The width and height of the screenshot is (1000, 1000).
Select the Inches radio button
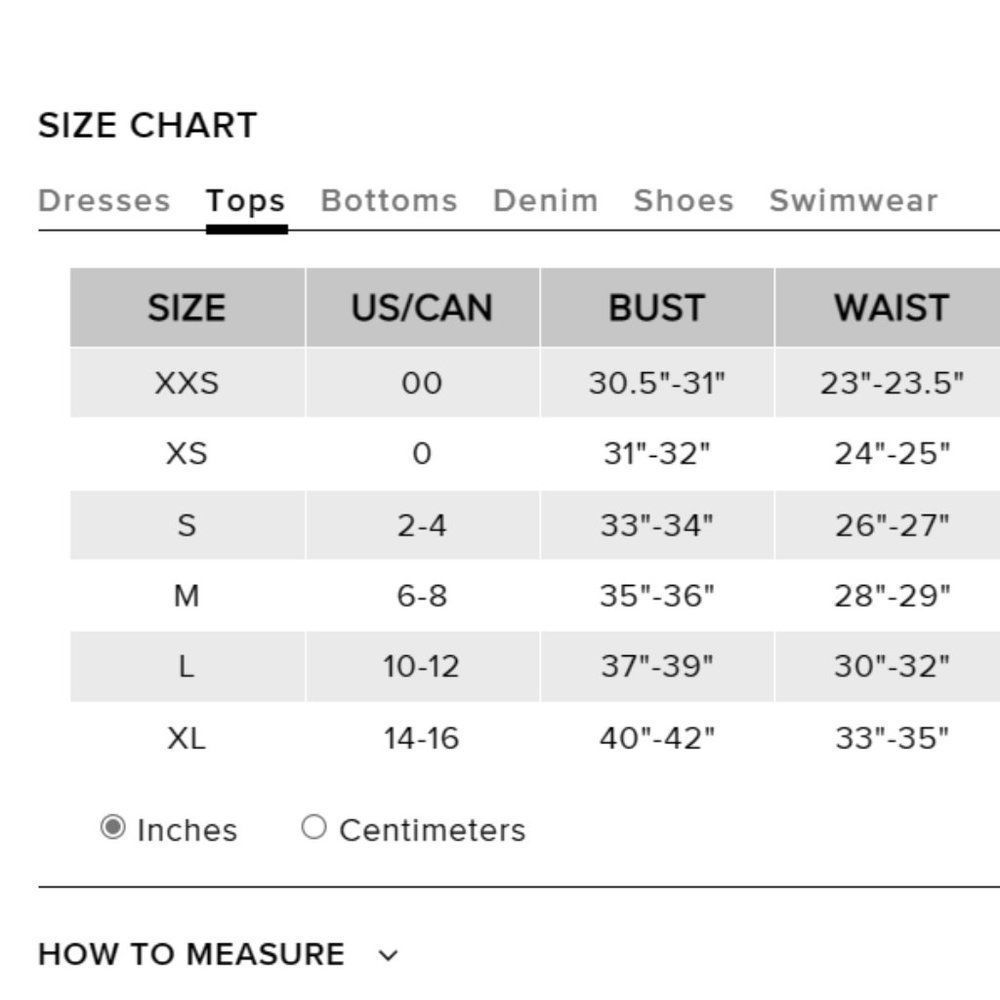pos(113,826)
